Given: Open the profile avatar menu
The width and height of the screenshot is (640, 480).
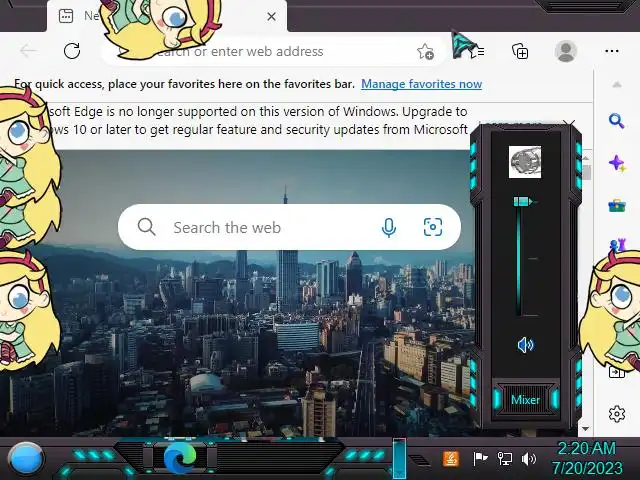Looking at the screenshot, I should click(566, 51).
